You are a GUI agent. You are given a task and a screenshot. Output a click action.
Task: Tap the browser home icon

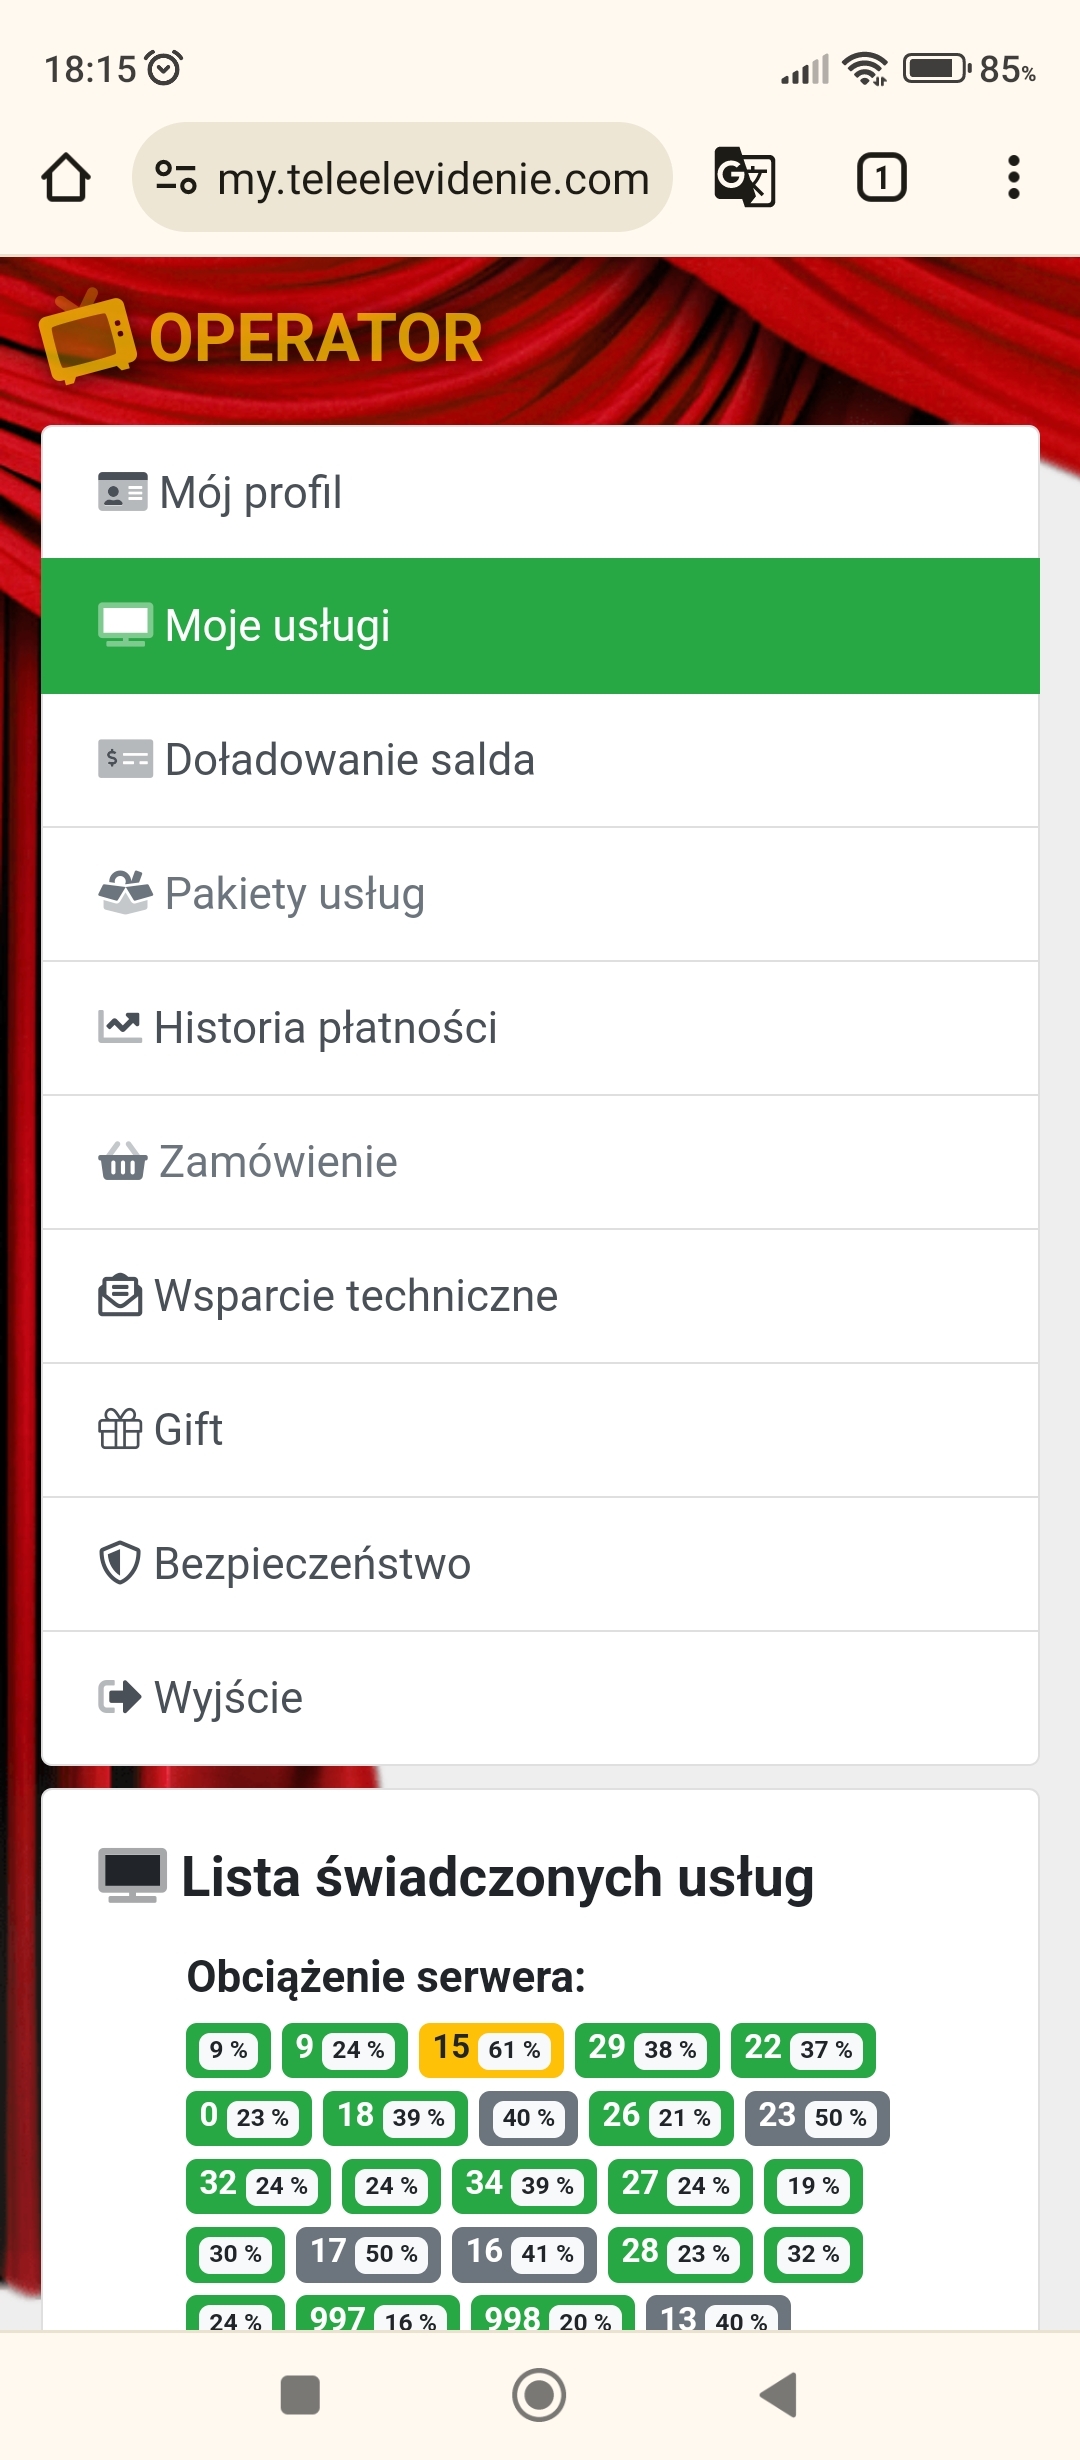(66, 178)
